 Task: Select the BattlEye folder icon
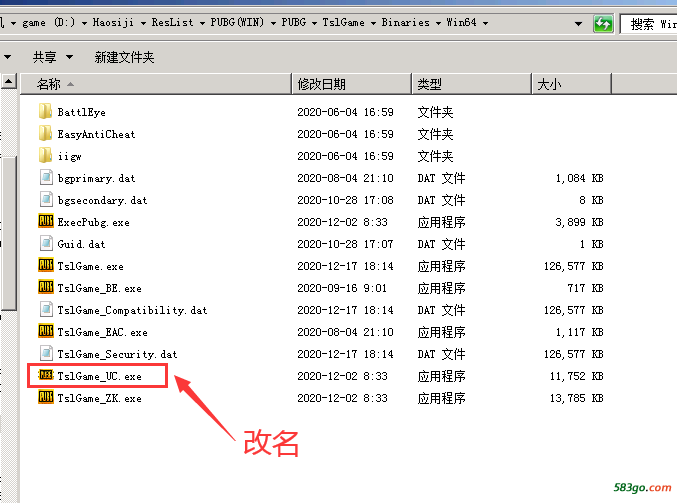45,111
